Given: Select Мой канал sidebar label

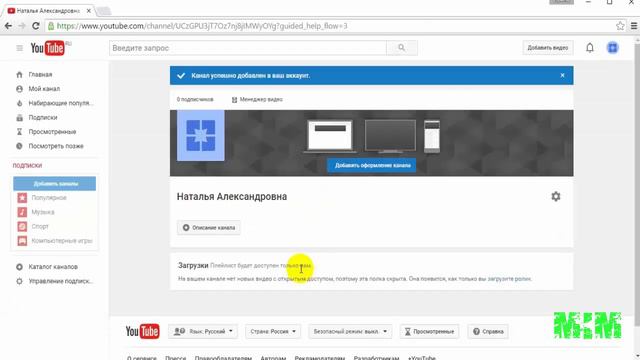Looking at the screenshot, I should click(x=44, y=89).
